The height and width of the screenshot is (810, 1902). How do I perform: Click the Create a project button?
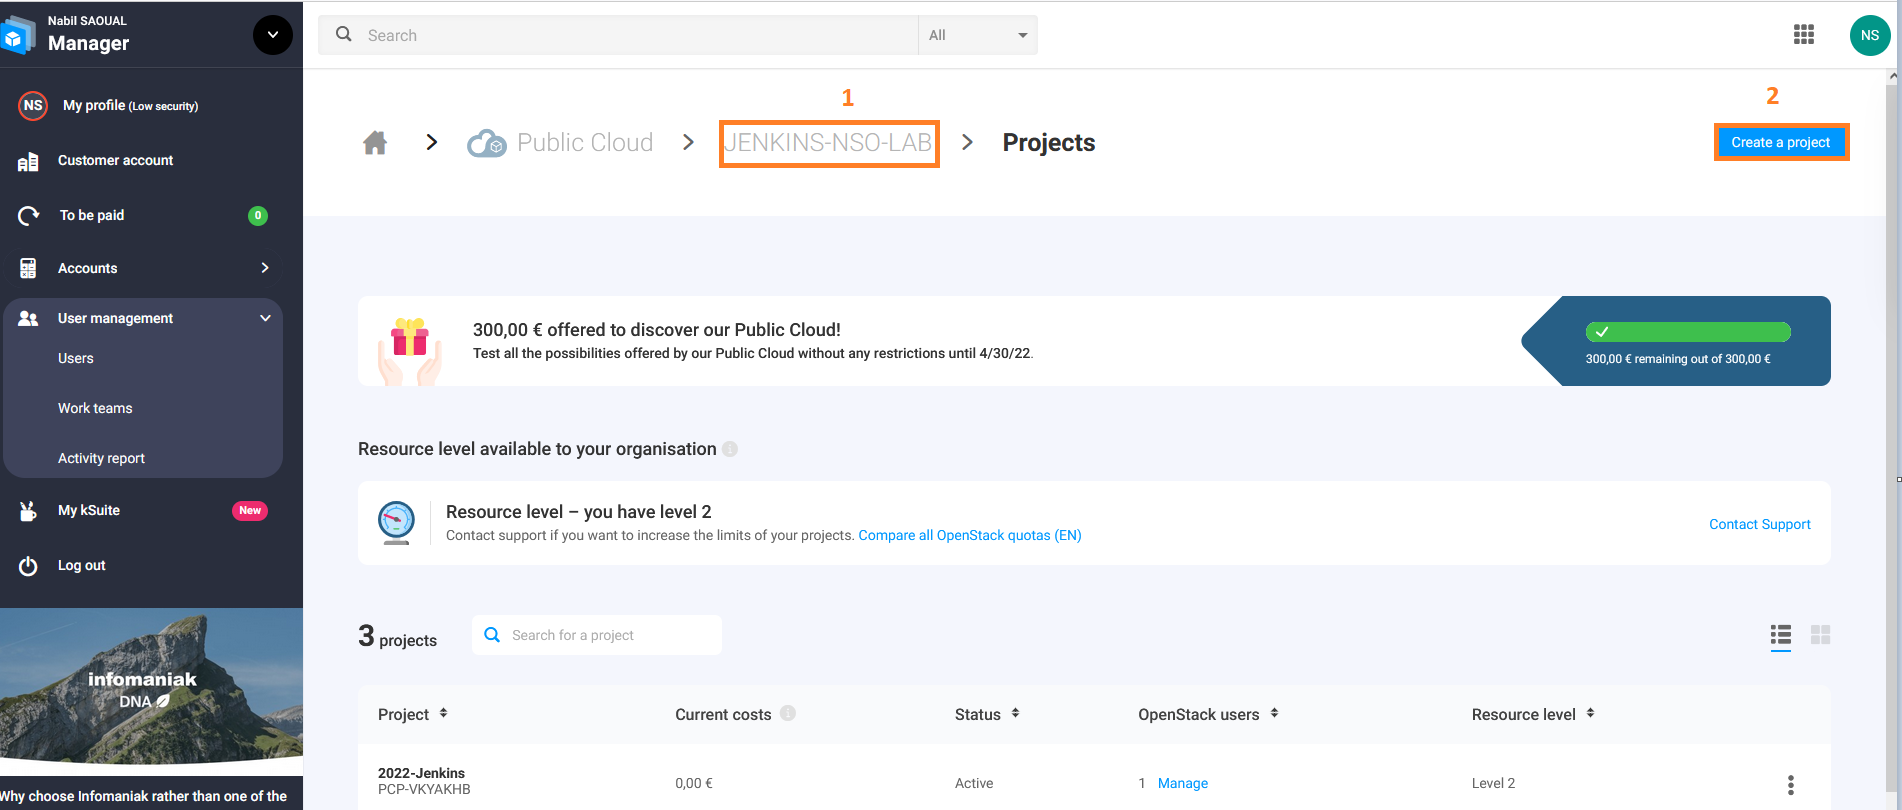(1781, 142)
